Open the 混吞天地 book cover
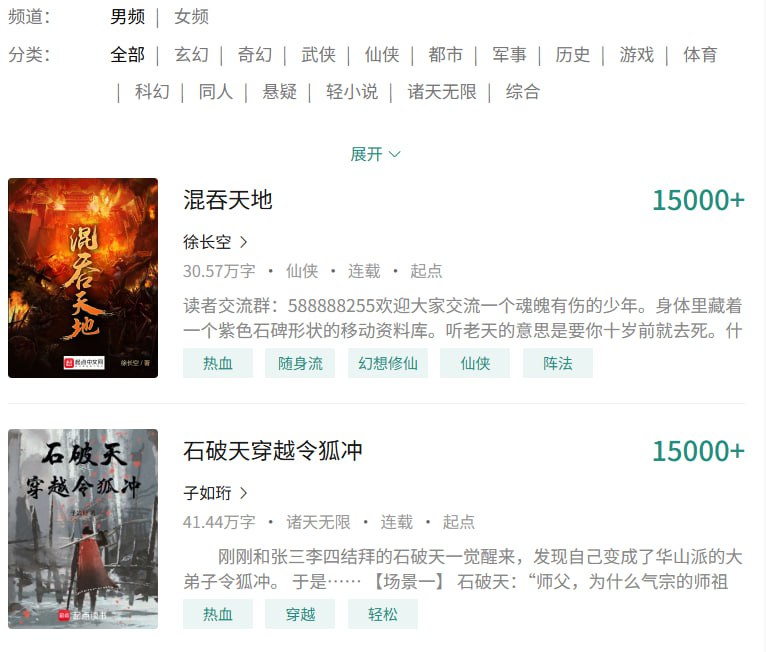 click(83, 278)
